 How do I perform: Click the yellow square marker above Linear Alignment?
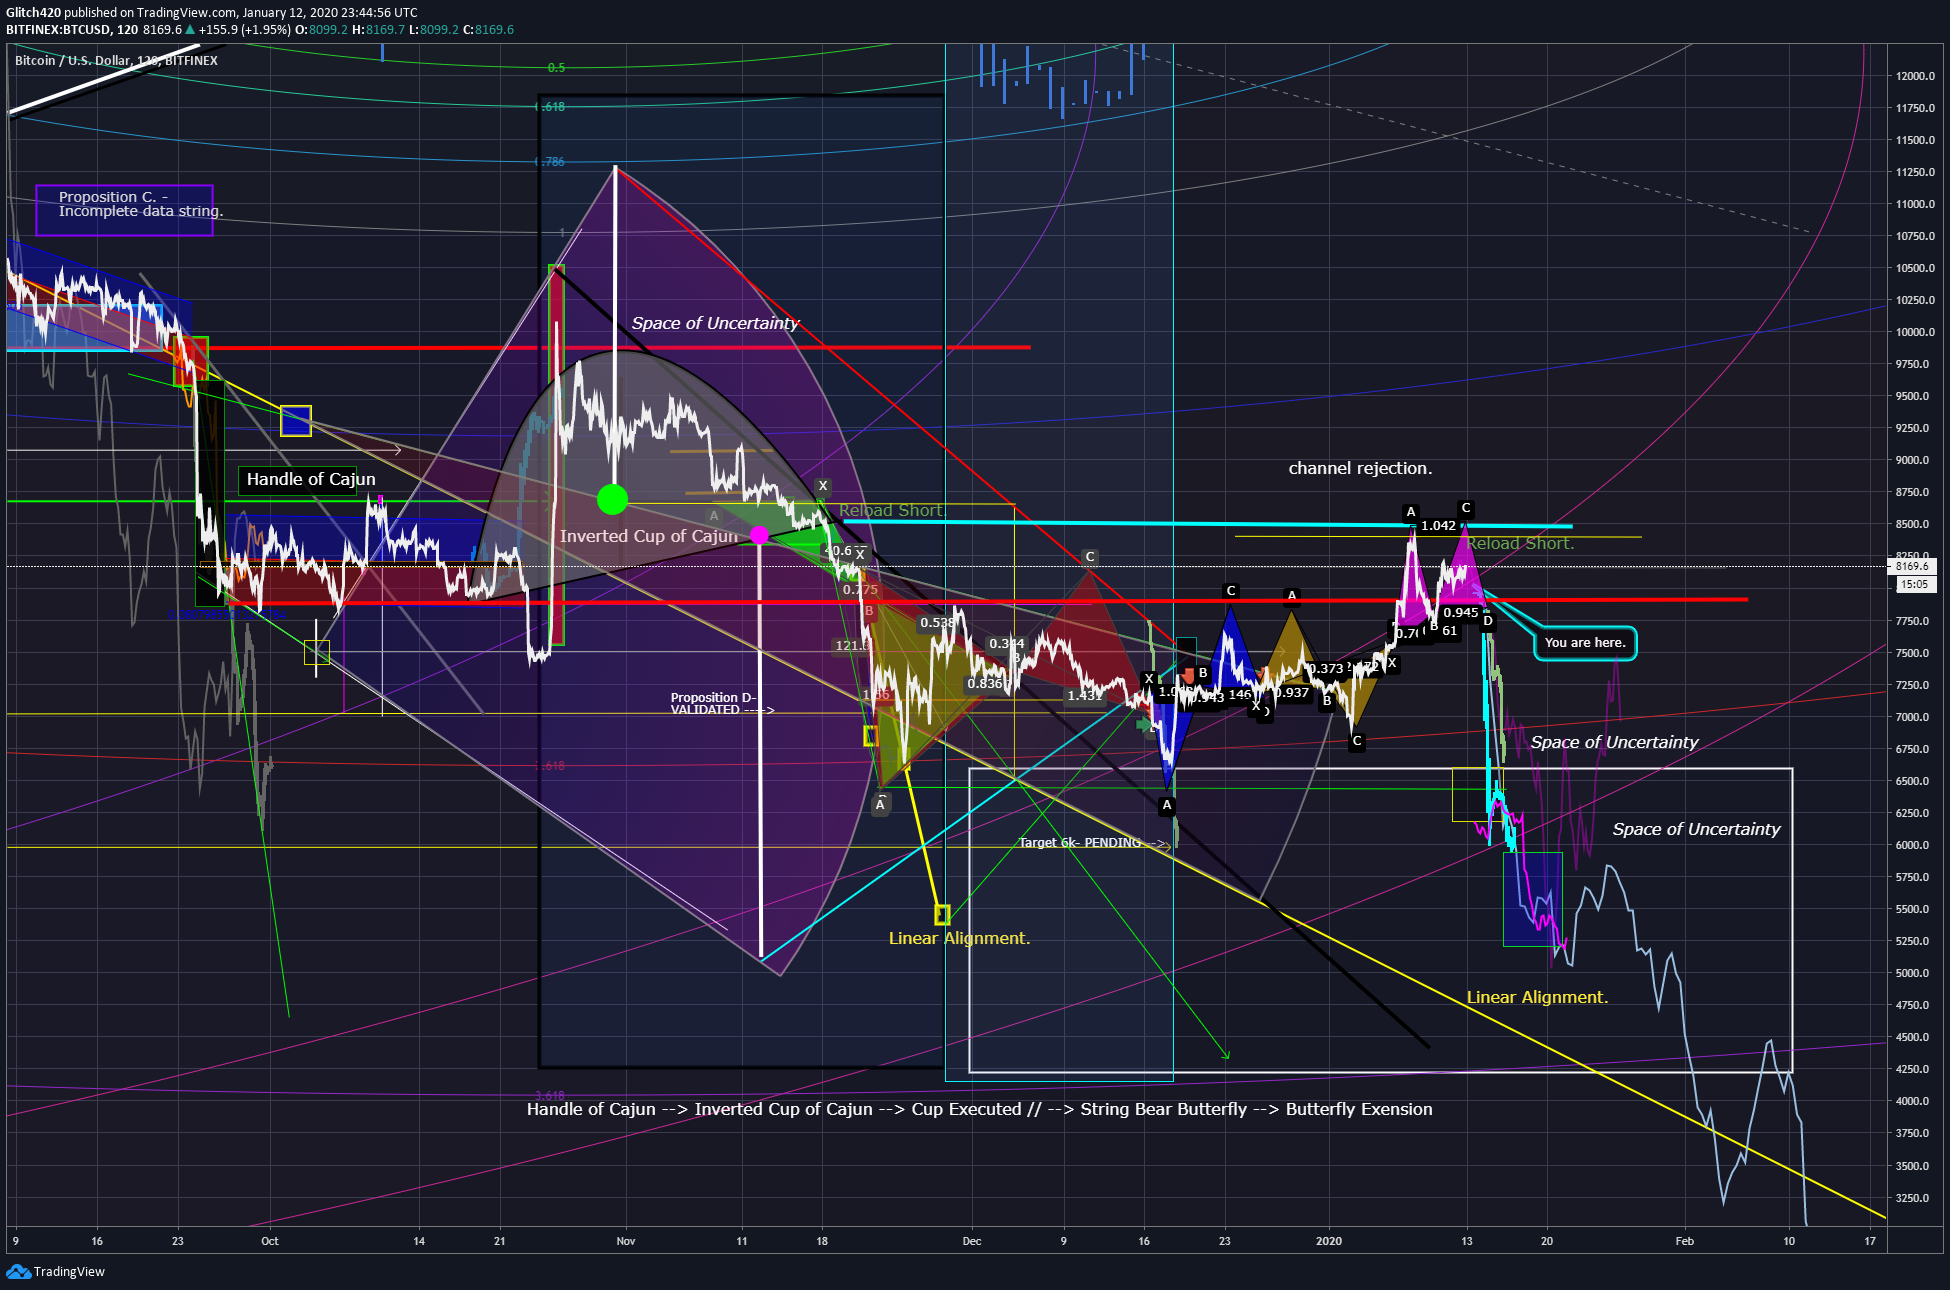[942, 914]
